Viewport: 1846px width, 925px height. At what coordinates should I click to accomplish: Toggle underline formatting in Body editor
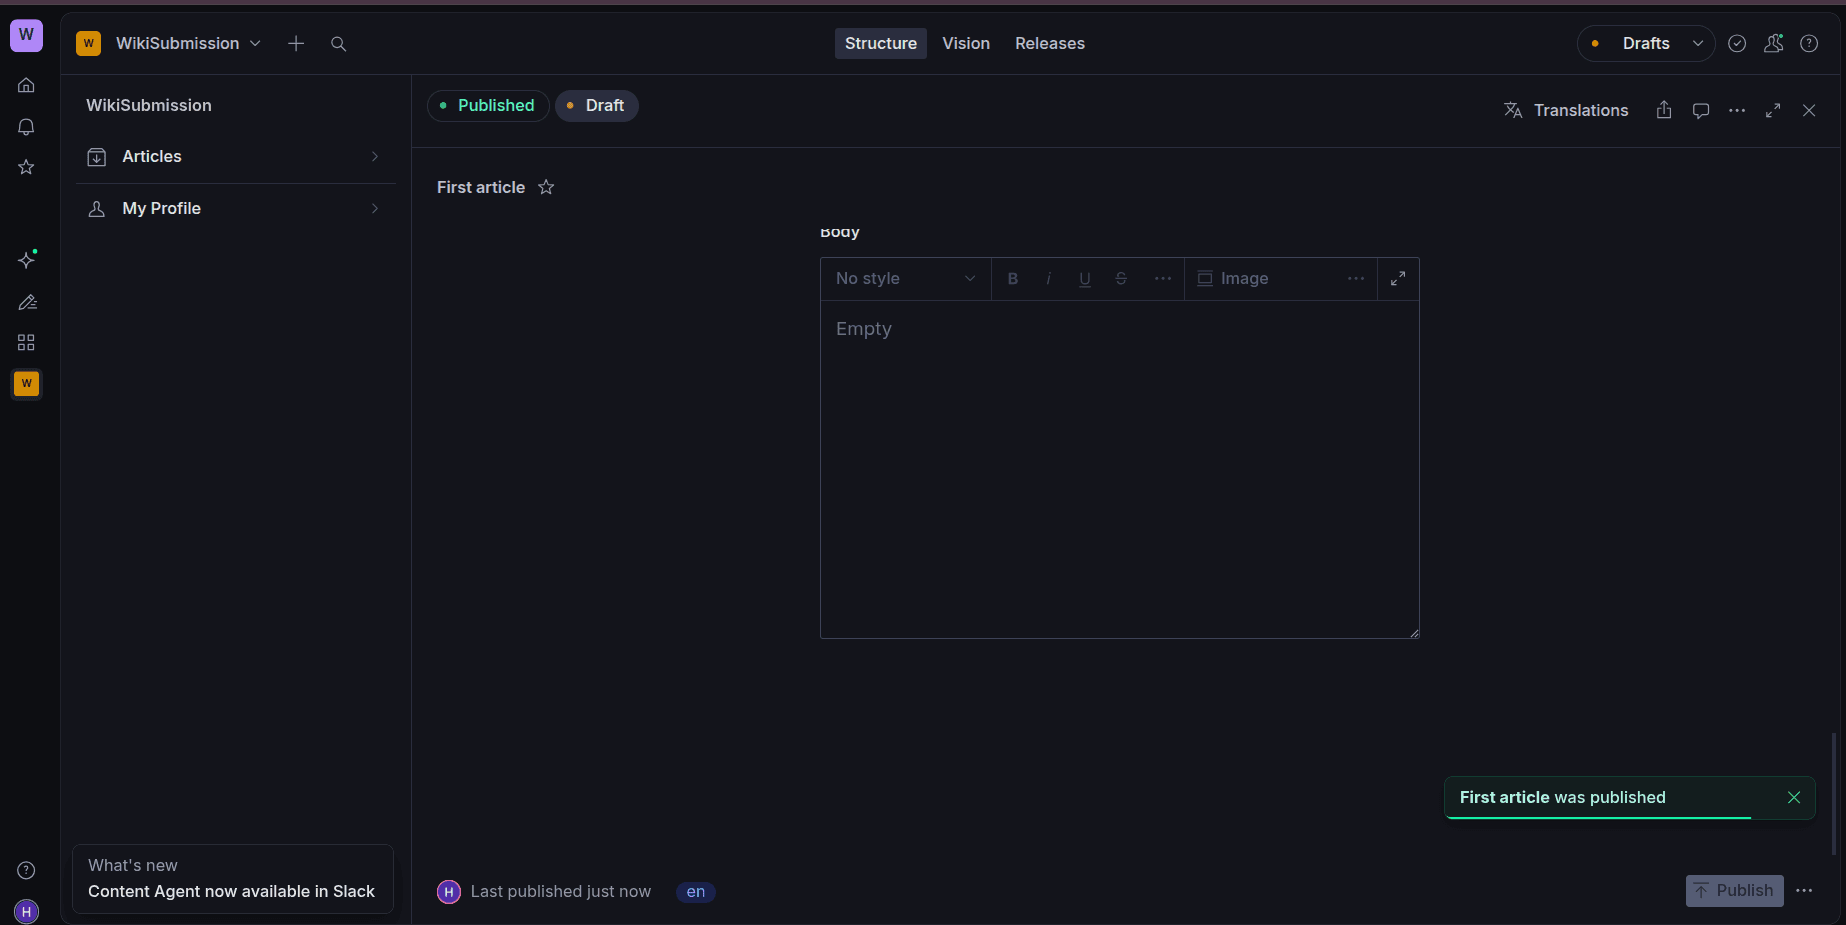pyautogui.click(x=1085, y=279)
